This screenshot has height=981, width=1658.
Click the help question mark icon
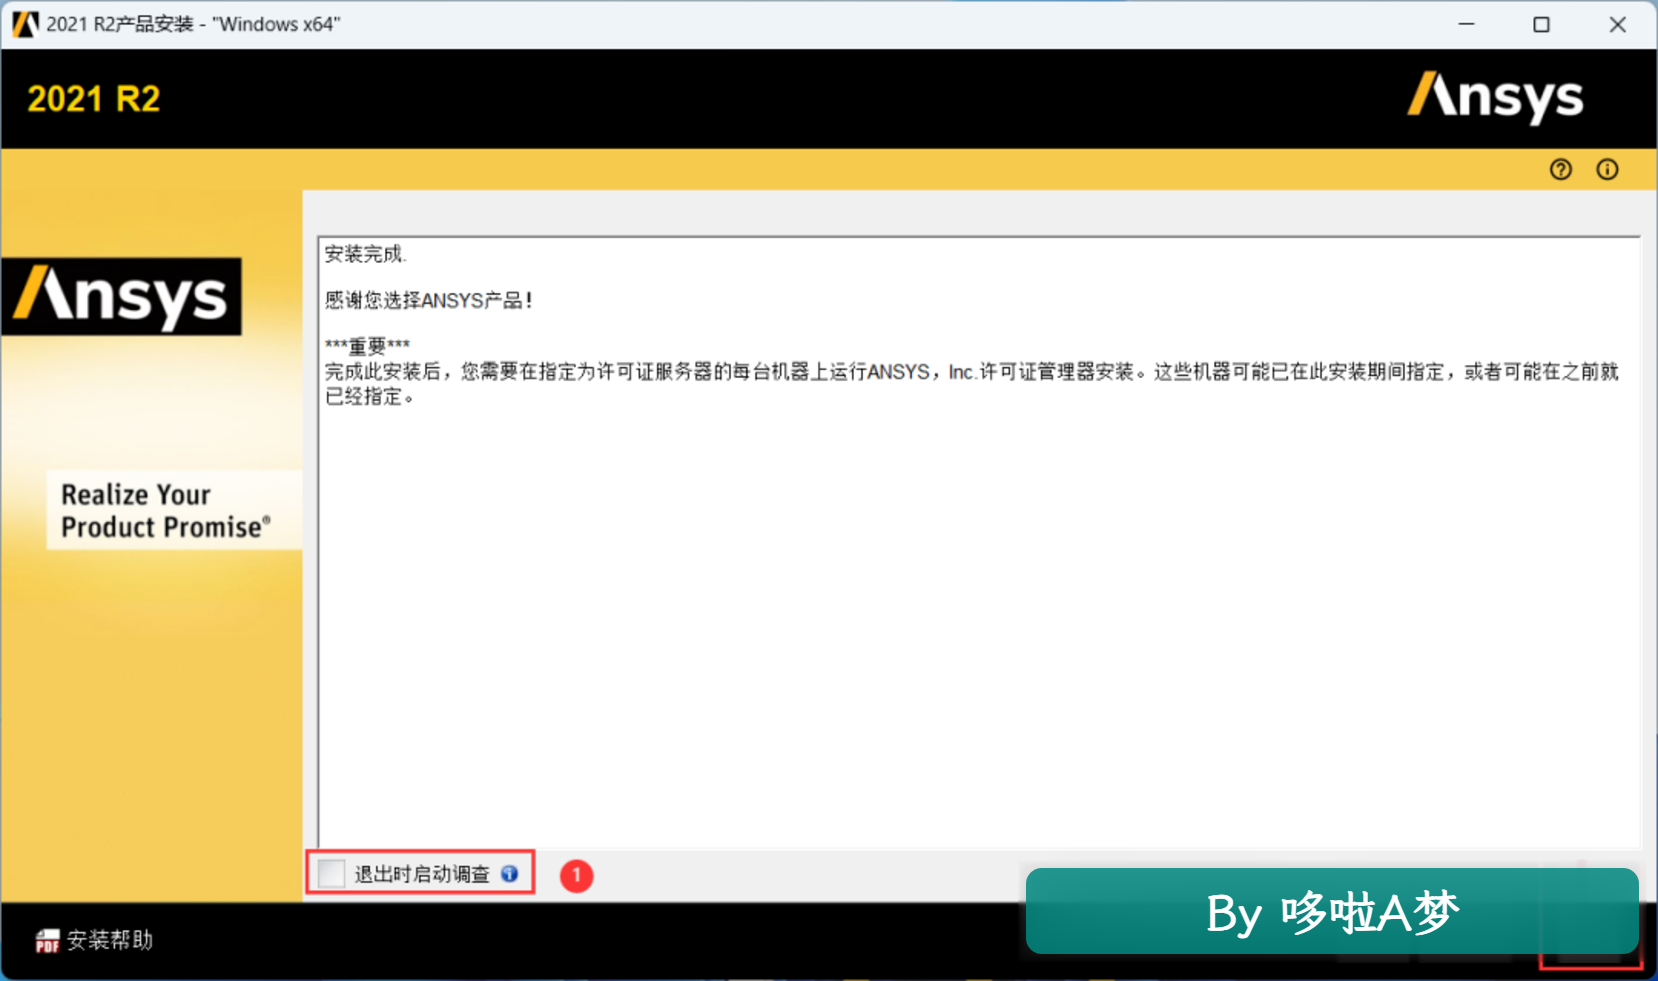1560,170
